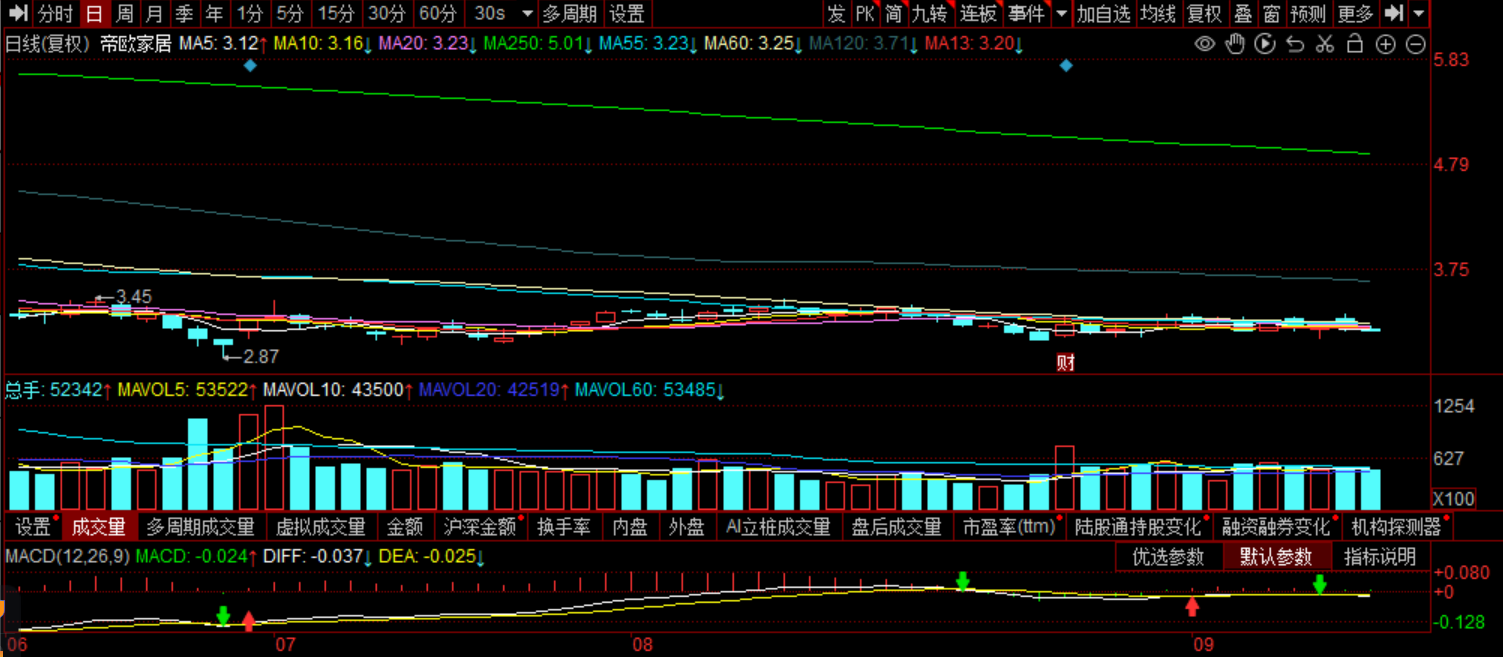Click the MA250: 5.01 legend label

pyautogui.click(x=537, y=44)
